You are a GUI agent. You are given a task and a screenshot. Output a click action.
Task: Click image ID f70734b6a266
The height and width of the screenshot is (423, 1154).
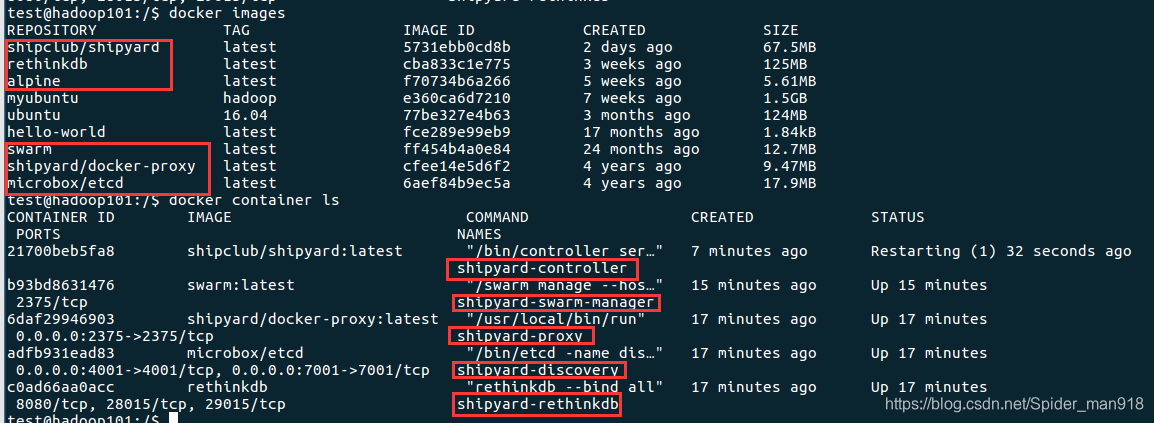(x=457, y=81)
